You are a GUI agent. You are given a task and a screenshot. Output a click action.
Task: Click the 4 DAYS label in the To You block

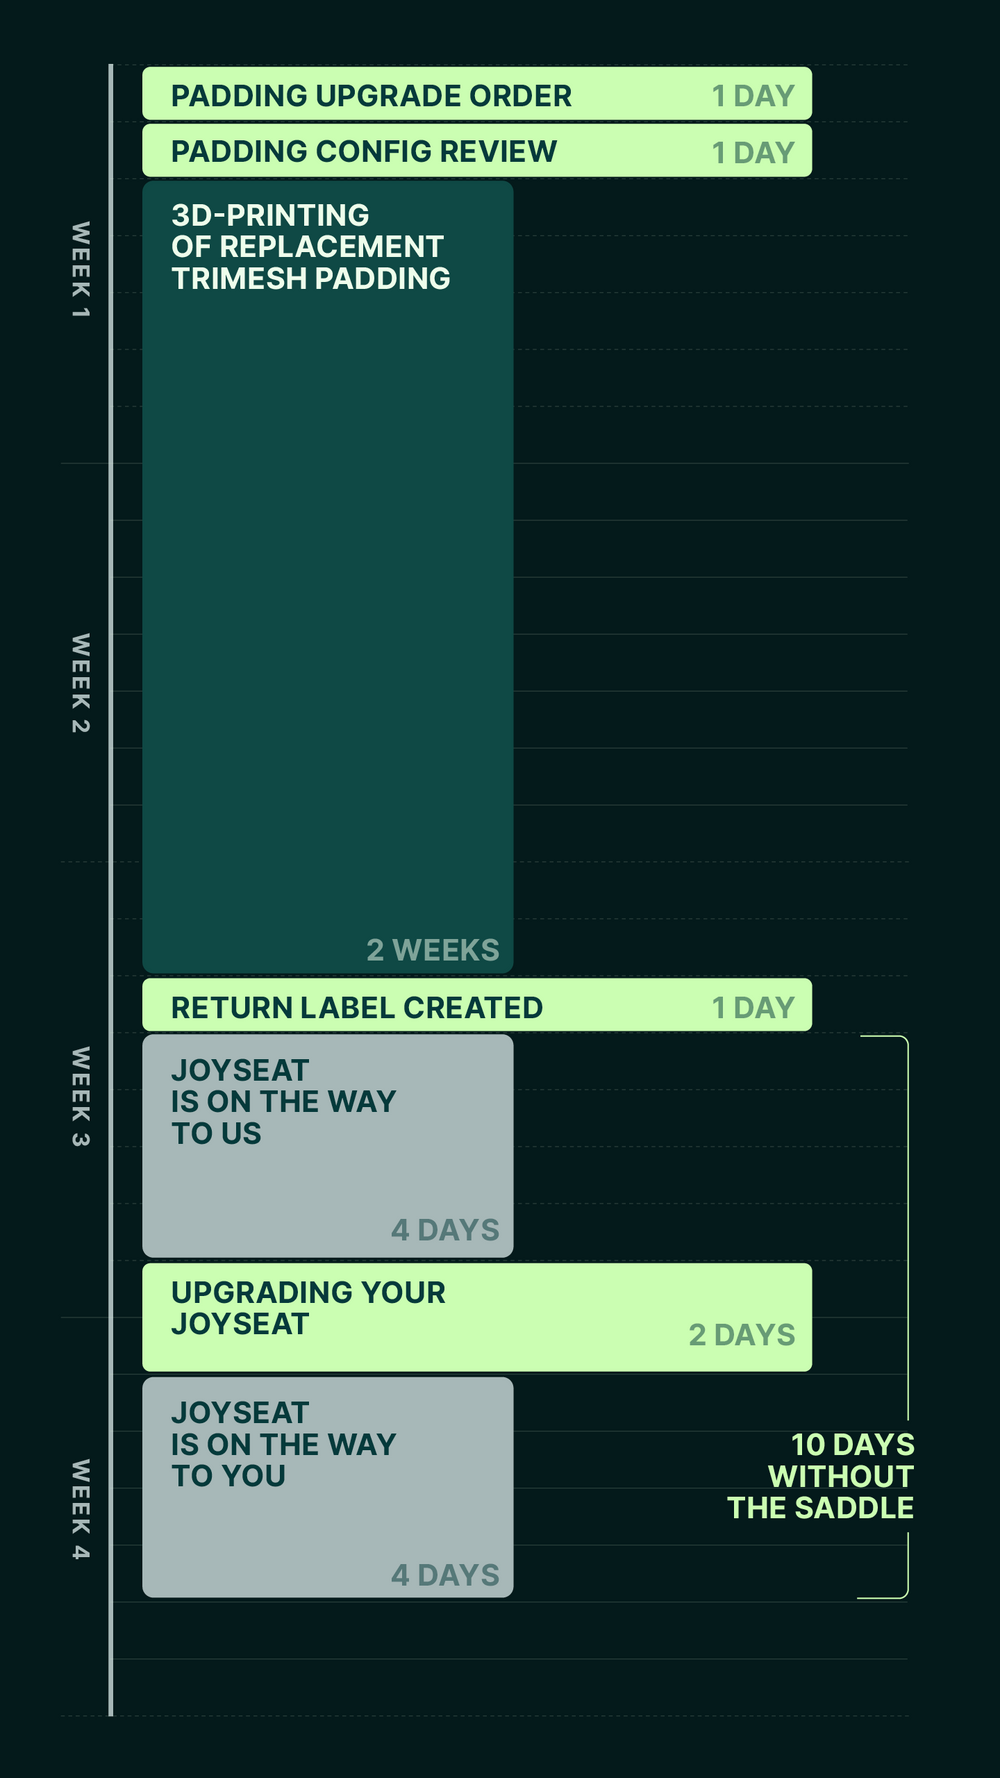(x=445, y=1575)
